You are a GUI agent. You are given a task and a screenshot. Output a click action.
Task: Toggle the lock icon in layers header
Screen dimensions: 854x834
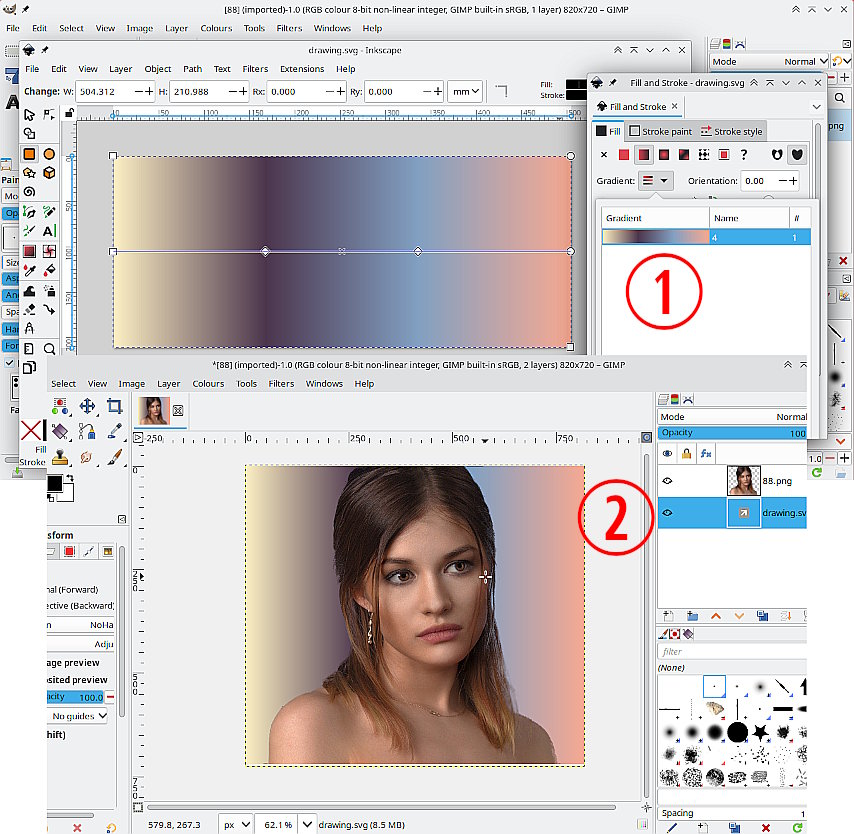pos(686,453)
